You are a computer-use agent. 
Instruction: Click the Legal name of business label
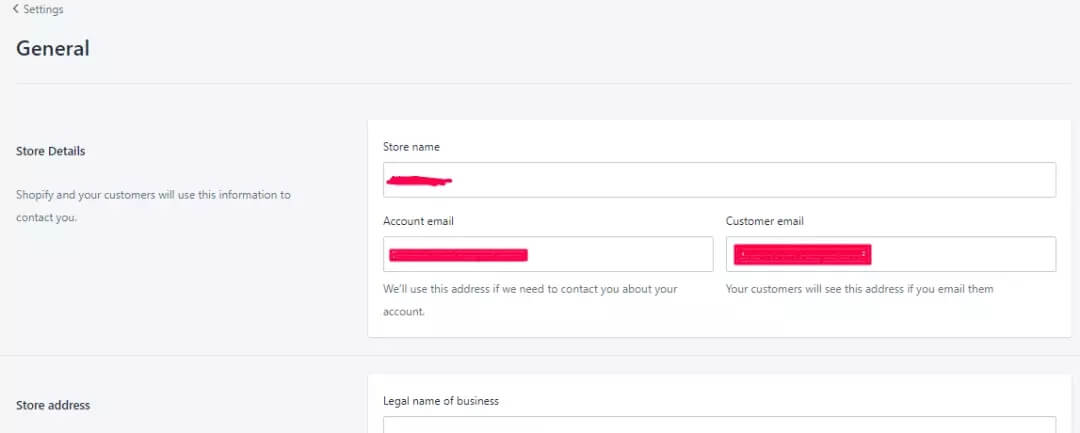pyautogui.click(x=440, y=401)
